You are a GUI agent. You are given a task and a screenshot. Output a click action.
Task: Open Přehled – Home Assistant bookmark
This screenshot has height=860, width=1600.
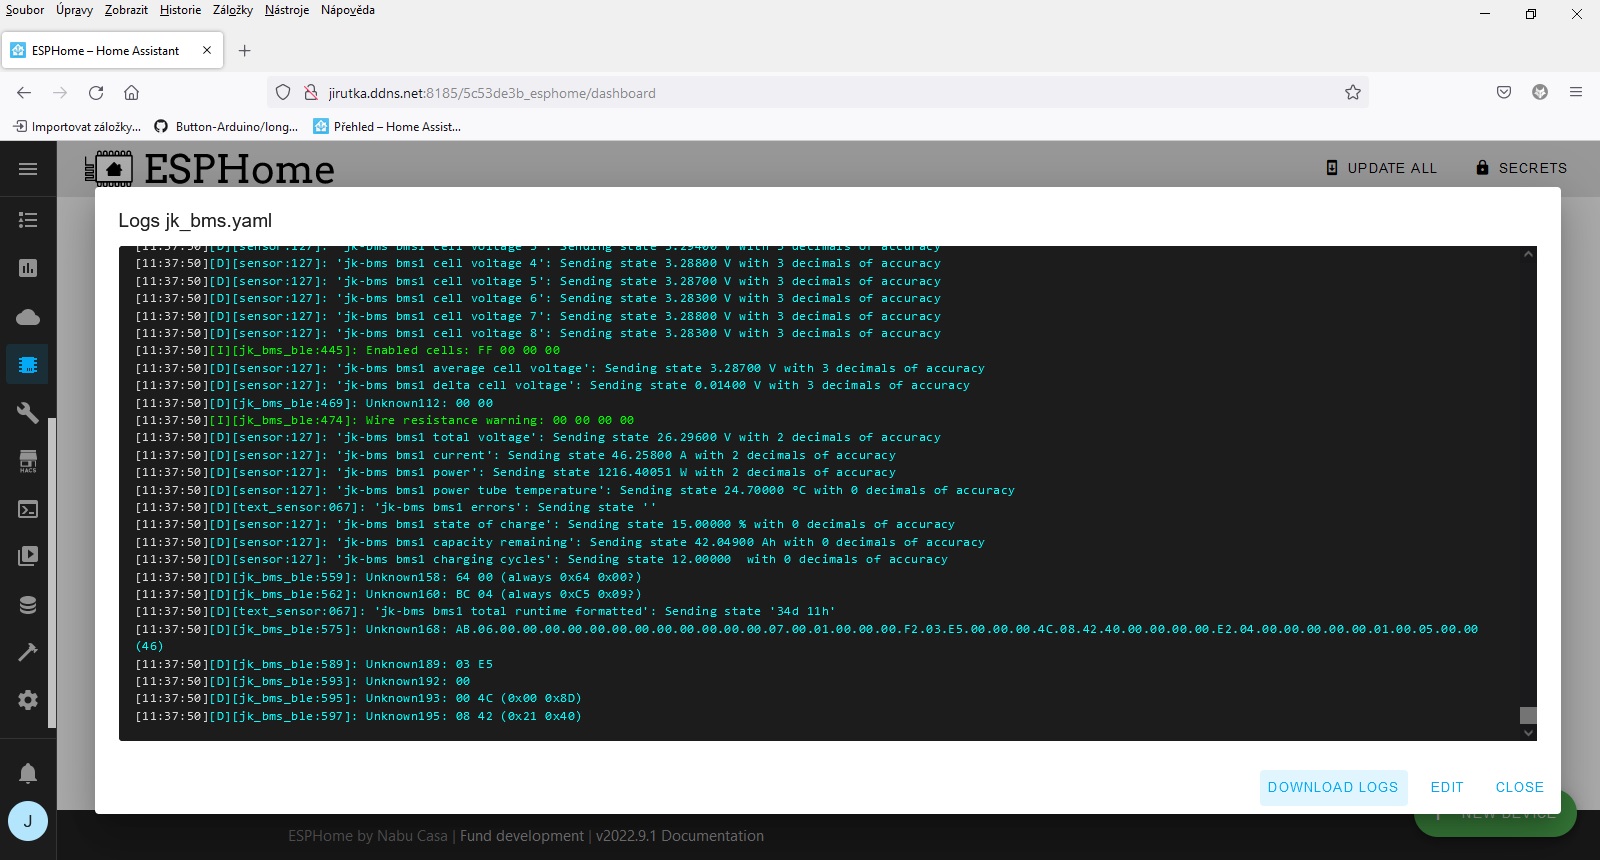[387, 127]
